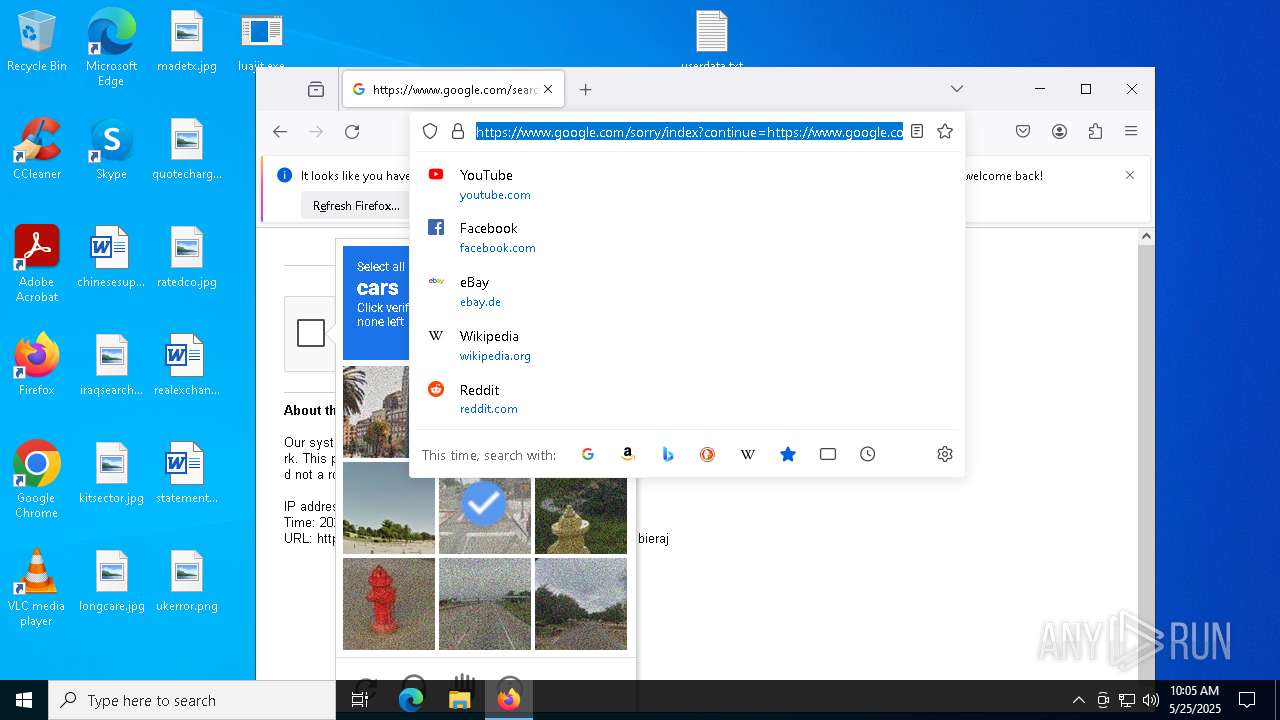
Task: Show hidden system tray icons
Action: (x=1078, y=700)
